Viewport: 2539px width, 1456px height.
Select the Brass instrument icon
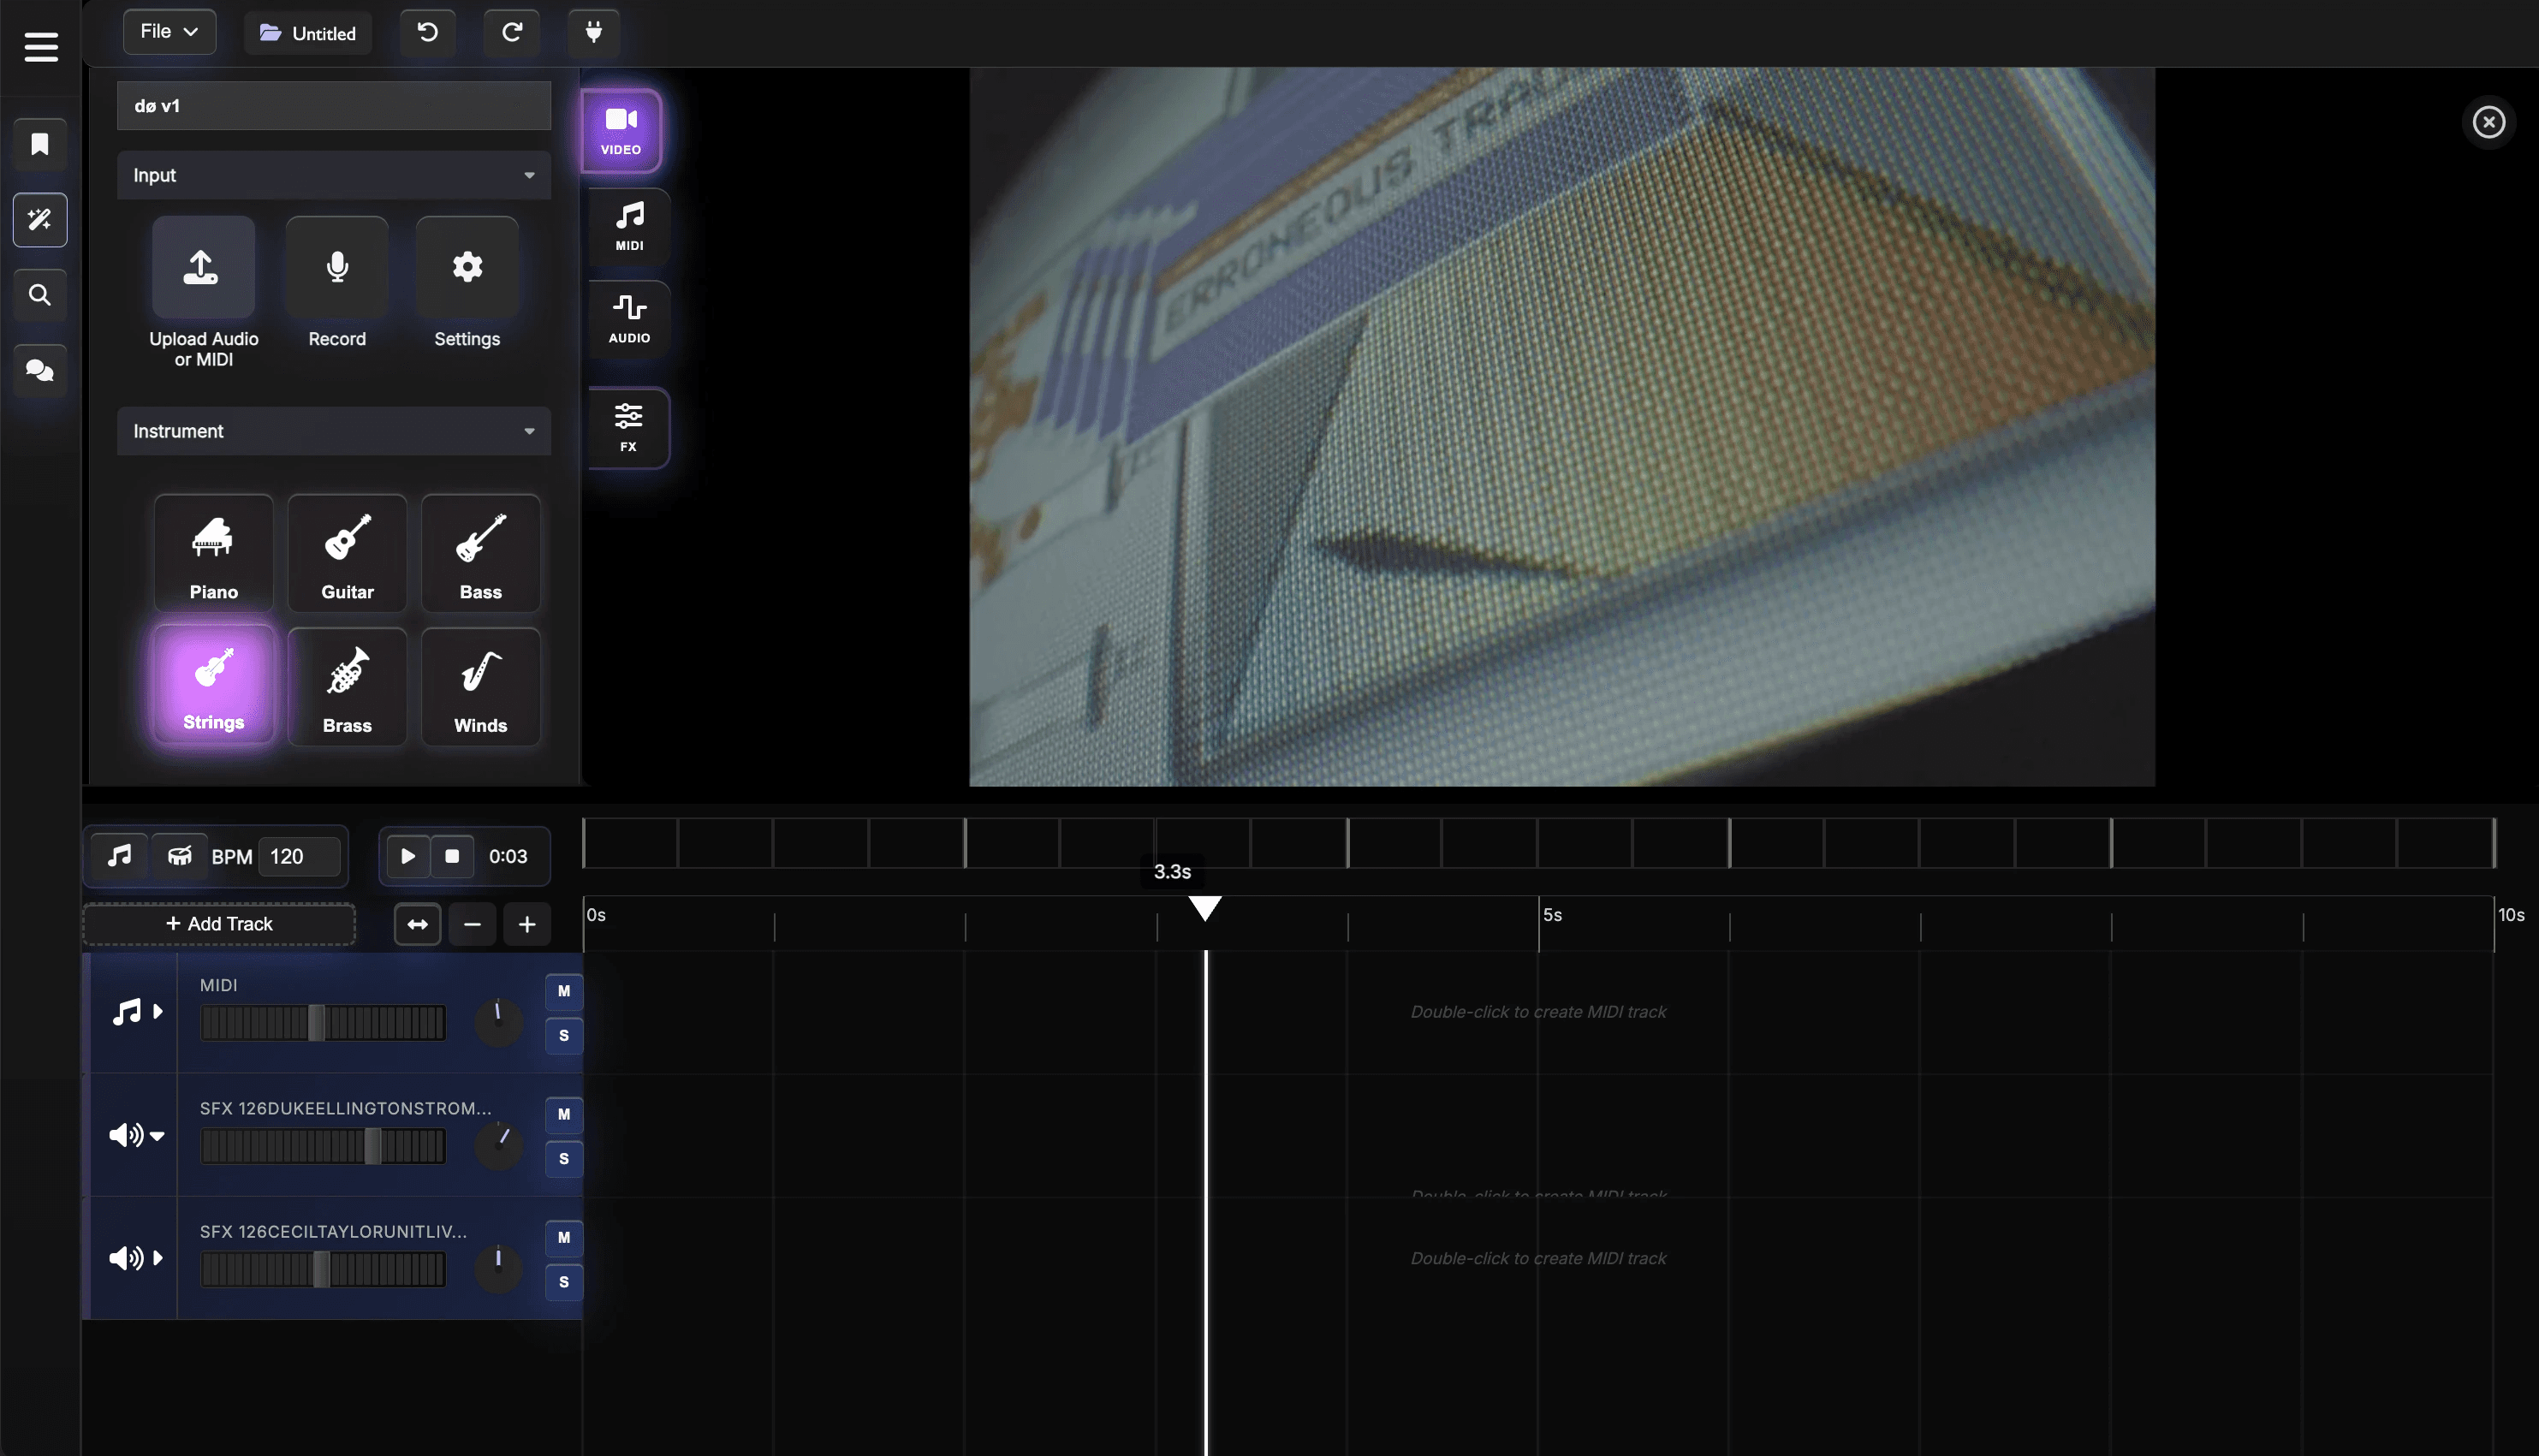(347, 686)
